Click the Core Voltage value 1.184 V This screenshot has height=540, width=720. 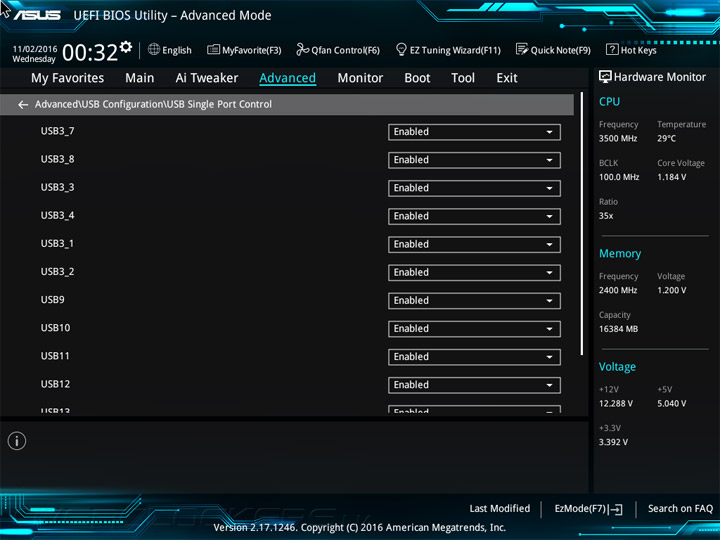coord(671,177)
